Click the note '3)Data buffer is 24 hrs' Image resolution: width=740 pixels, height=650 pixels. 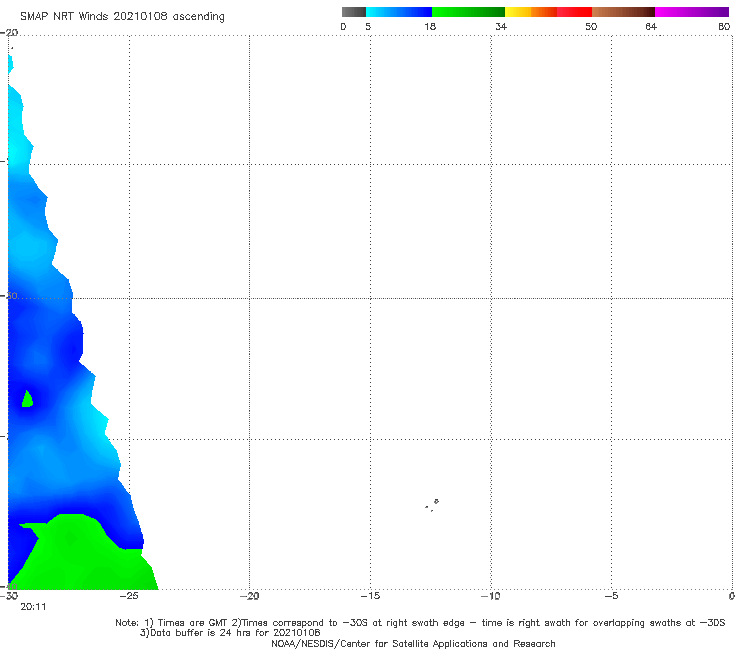click(230, 633)
